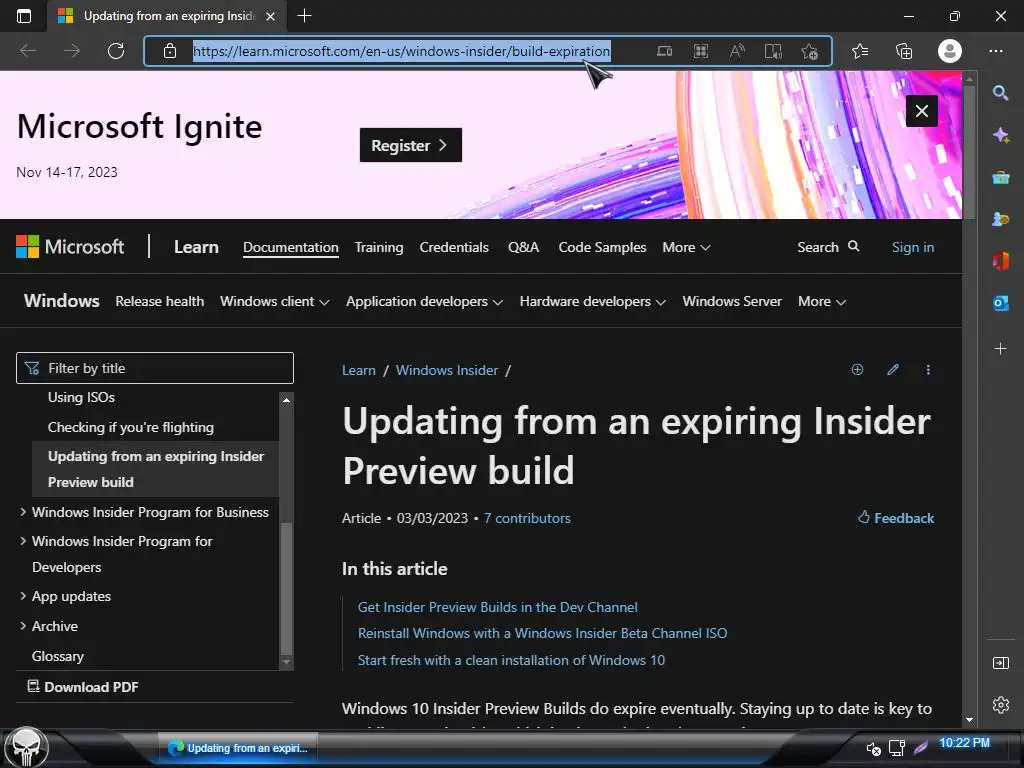This screenshot has width=1024, height=768.
Task: Open the Windows product link
Action: (61, 301)
